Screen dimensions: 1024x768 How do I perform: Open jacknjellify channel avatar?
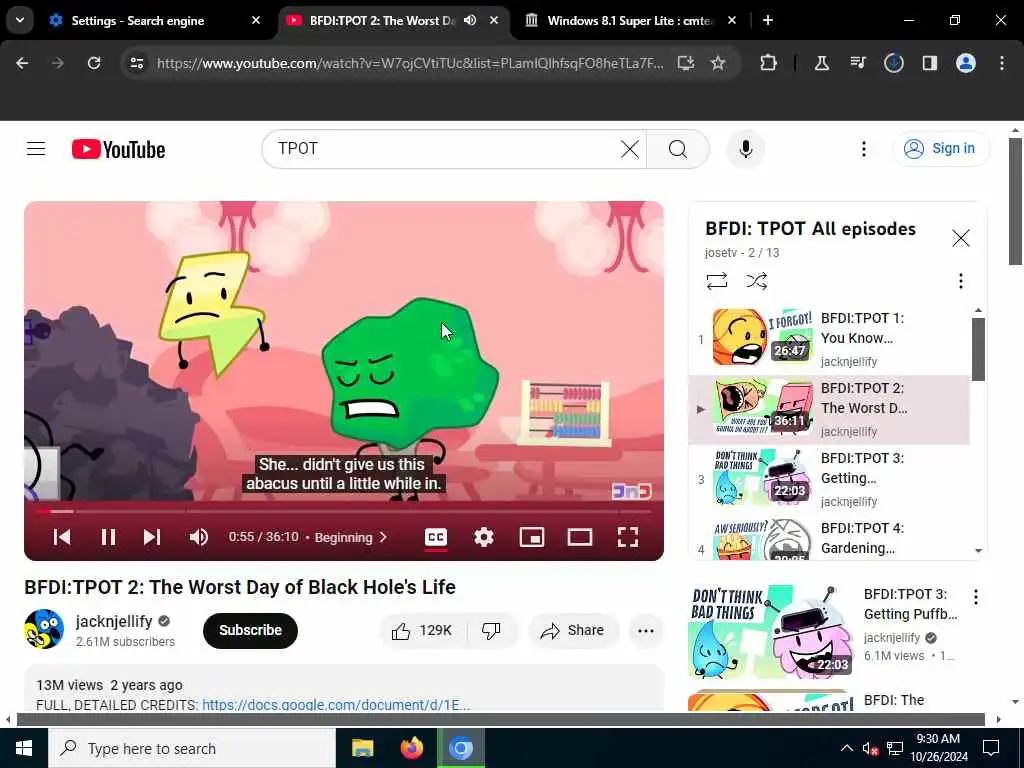click(x=44, y=629)
